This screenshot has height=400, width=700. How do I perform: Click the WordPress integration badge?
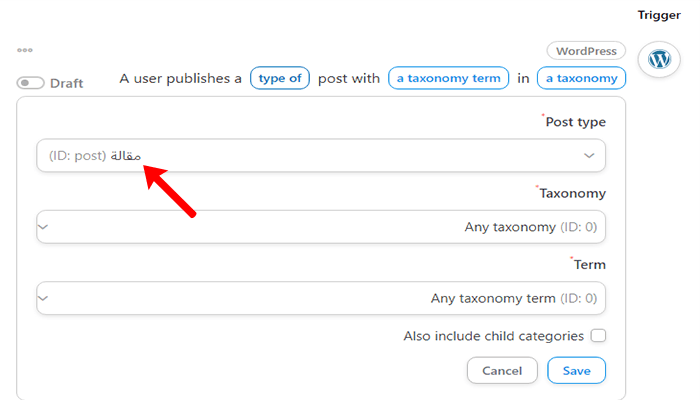[586, 50]
